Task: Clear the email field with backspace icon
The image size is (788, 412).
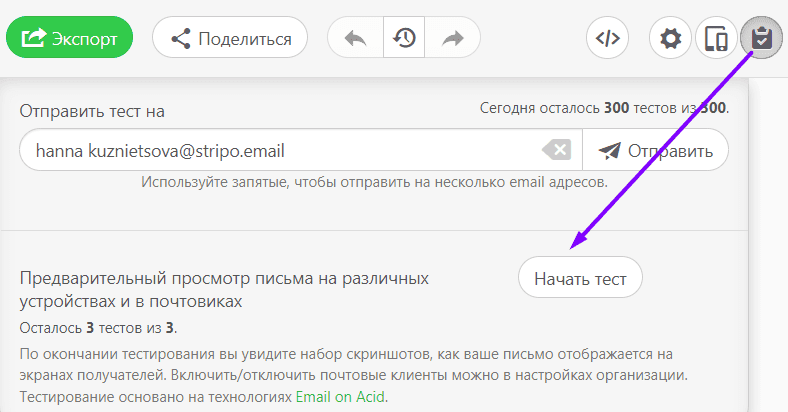Action: [556, 150]
